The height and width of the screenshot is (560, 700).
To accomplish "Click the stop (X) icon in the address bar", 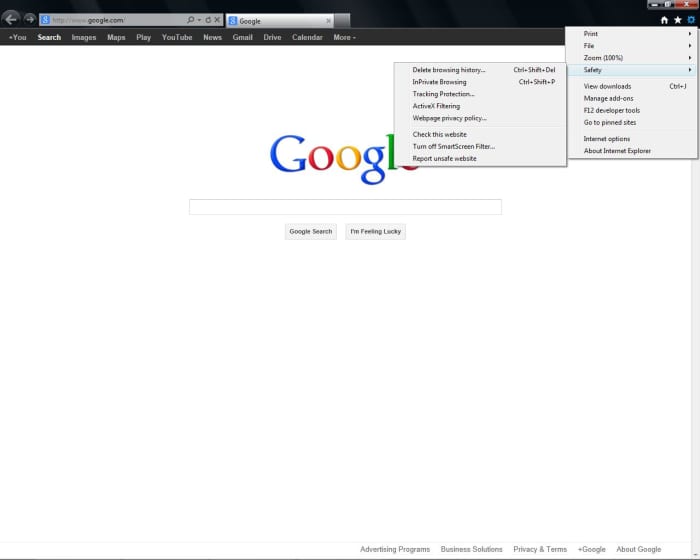I will click(217, 20).
